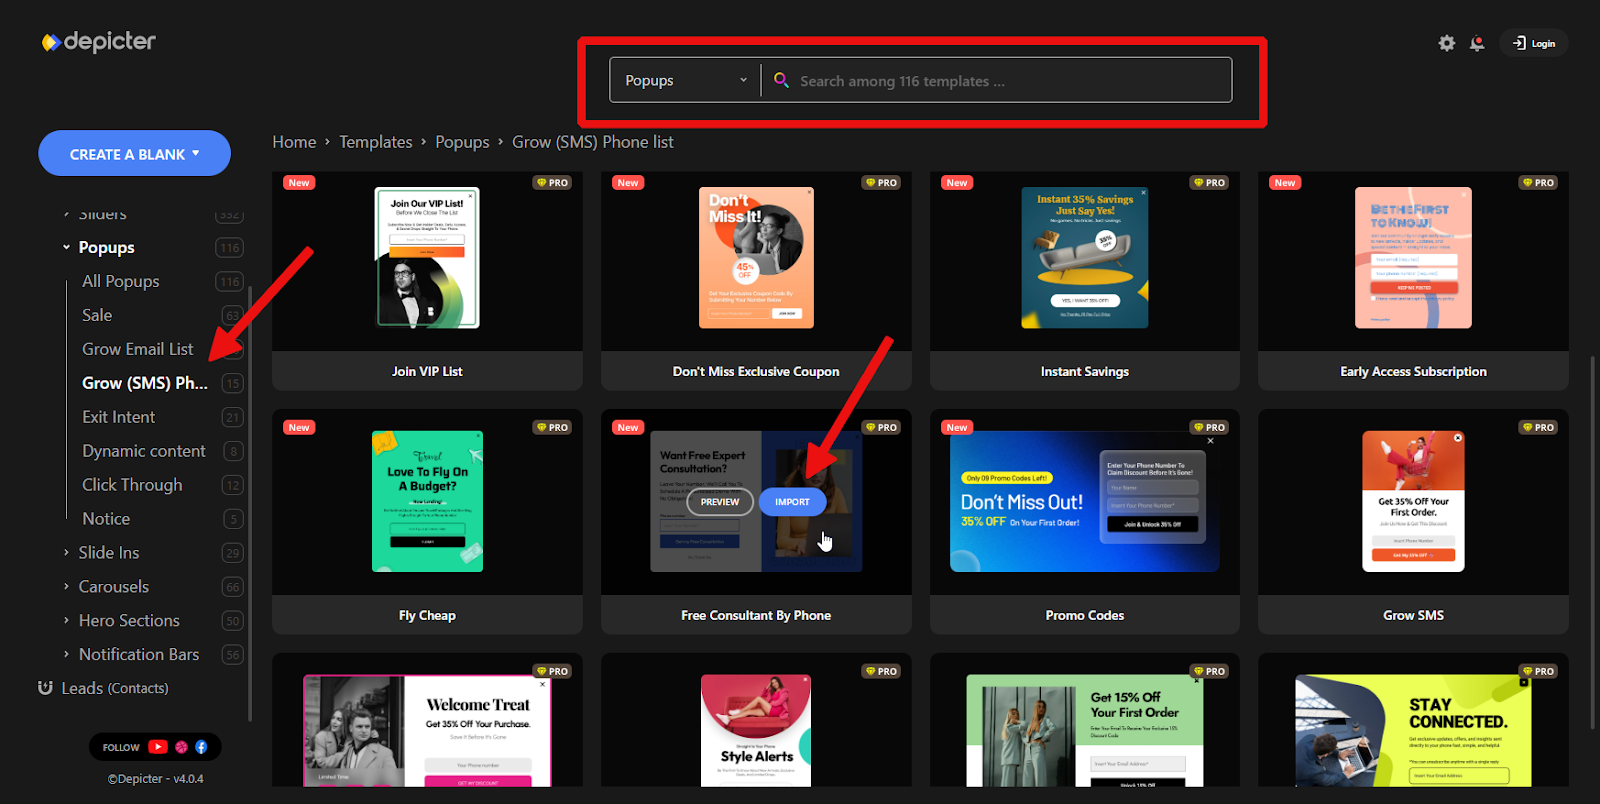Open the notifications bell icon
The width and height of the screenshot is (1600, 804).
pyautogui.click(x=1477, y=43)
